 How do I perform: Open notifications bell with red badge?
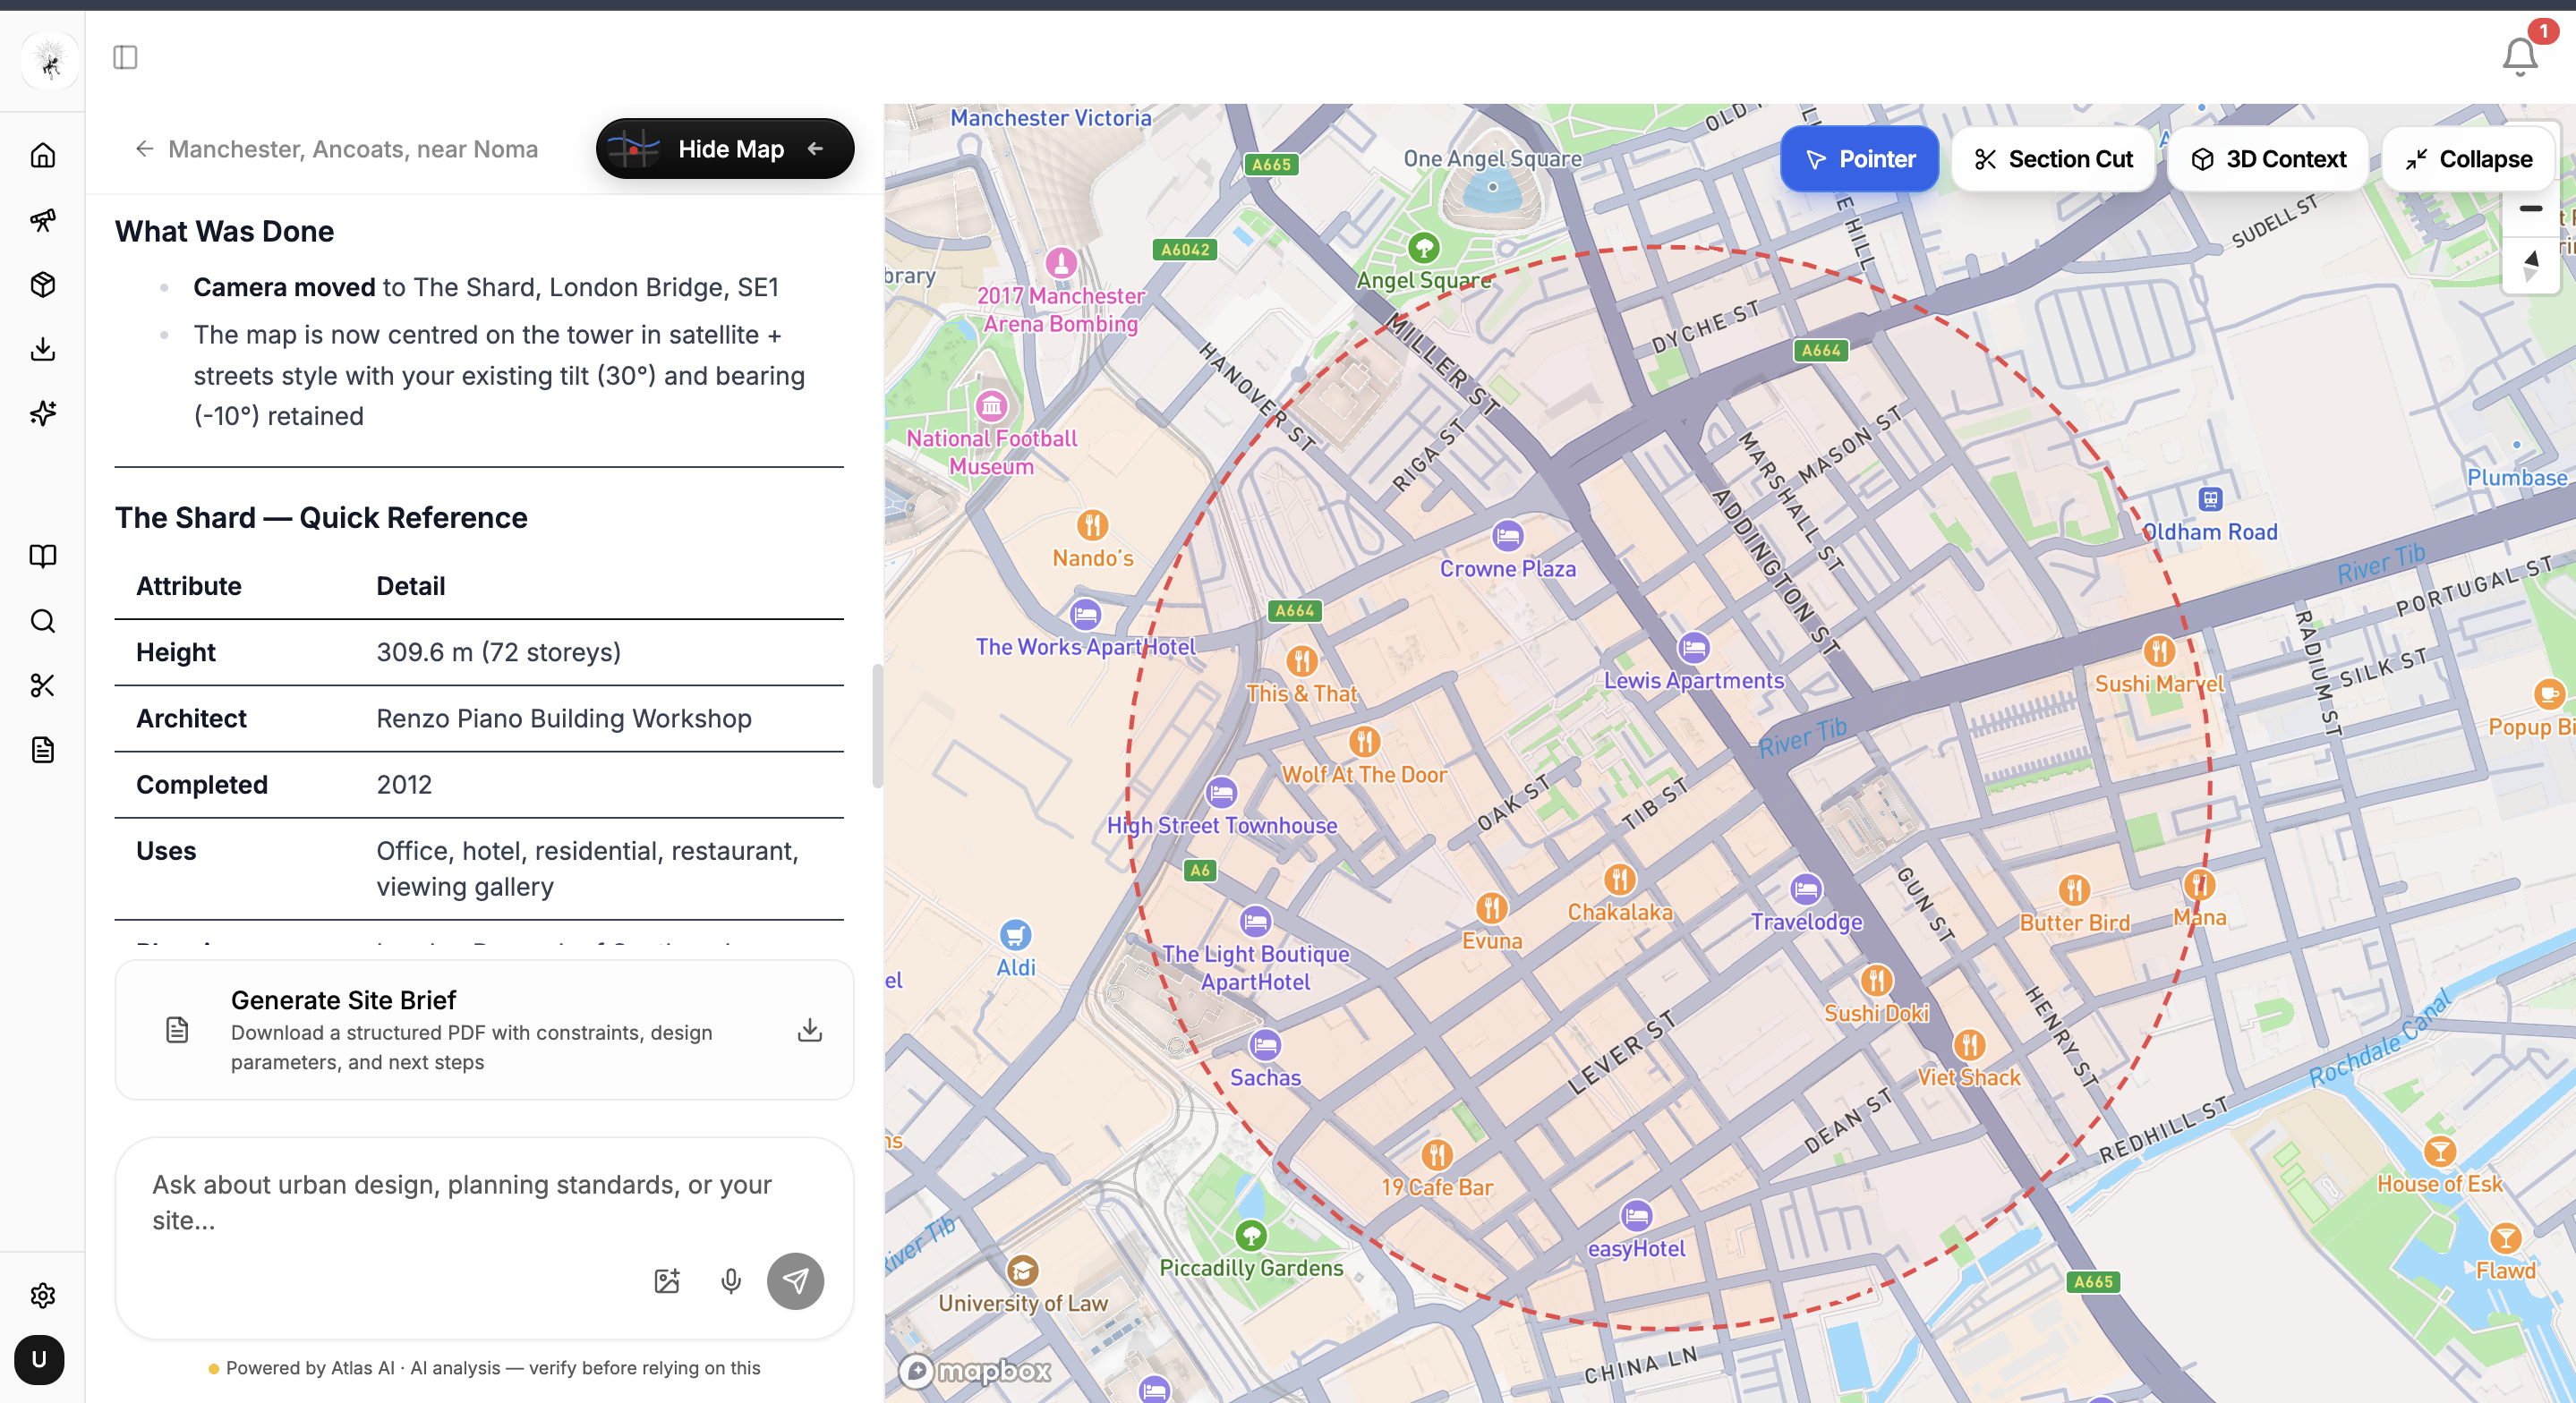coord(2519,56)
